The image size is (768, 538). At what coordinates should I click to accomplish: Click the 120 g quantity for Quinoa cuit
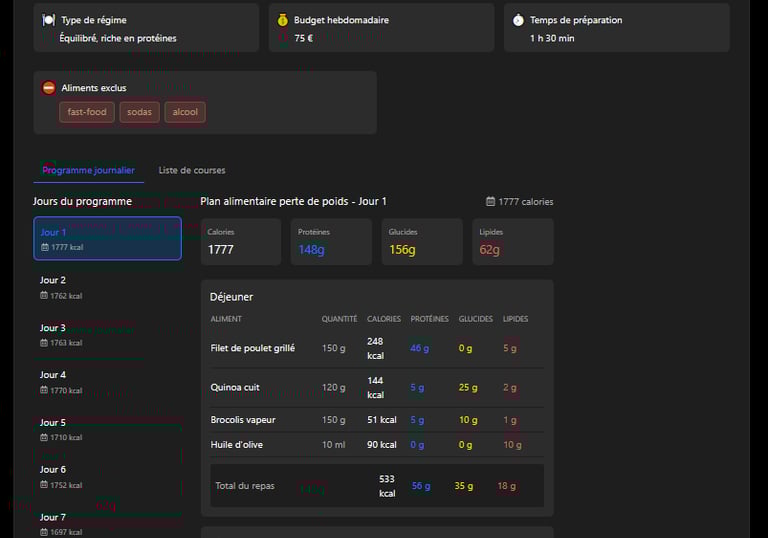(x=334, y=388)
